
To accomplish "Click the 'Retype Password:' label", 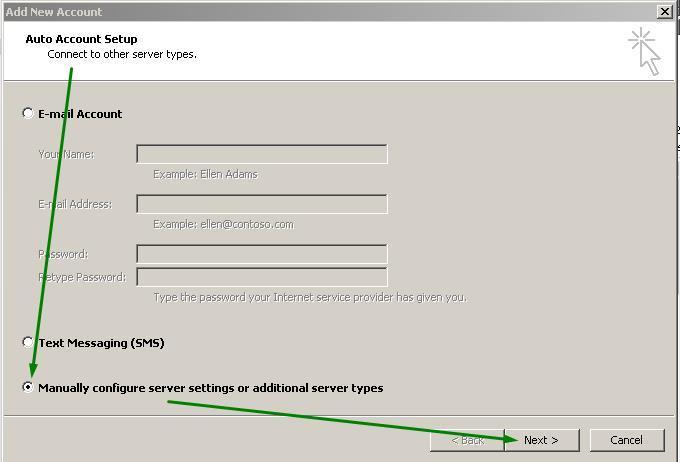I will coord(82,277).
